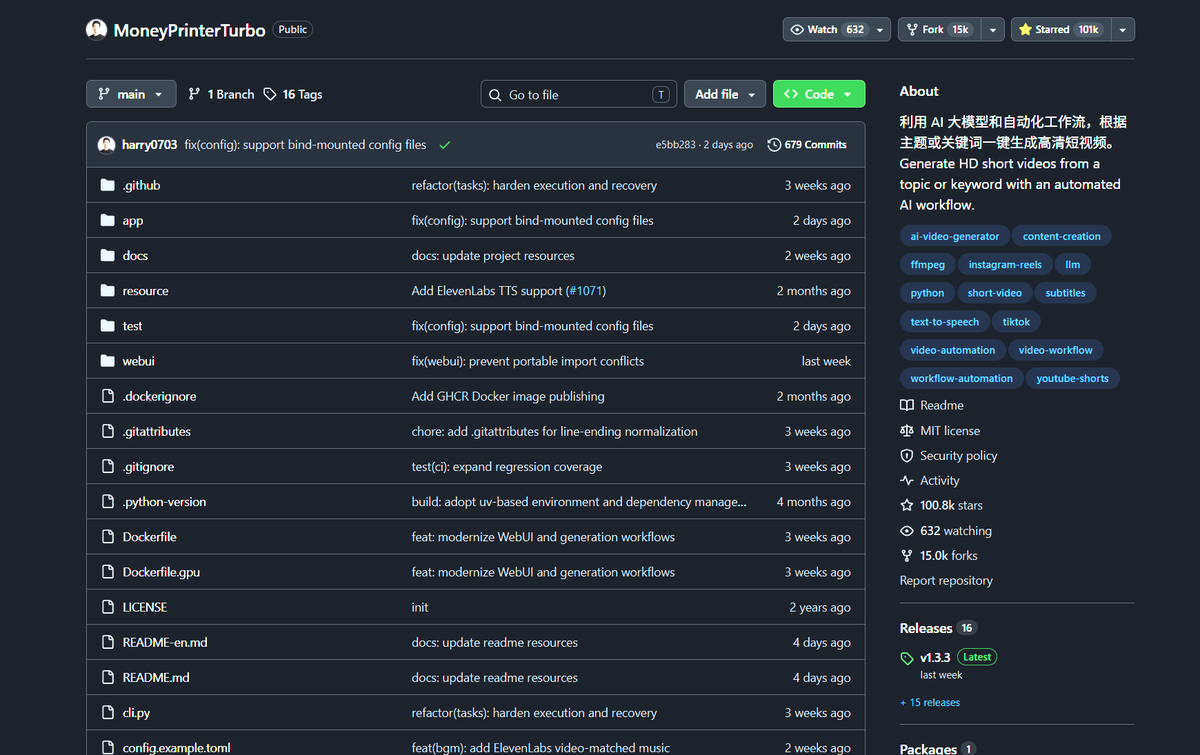
Task: Select the llm topic tag
Action: [1073, 265]
